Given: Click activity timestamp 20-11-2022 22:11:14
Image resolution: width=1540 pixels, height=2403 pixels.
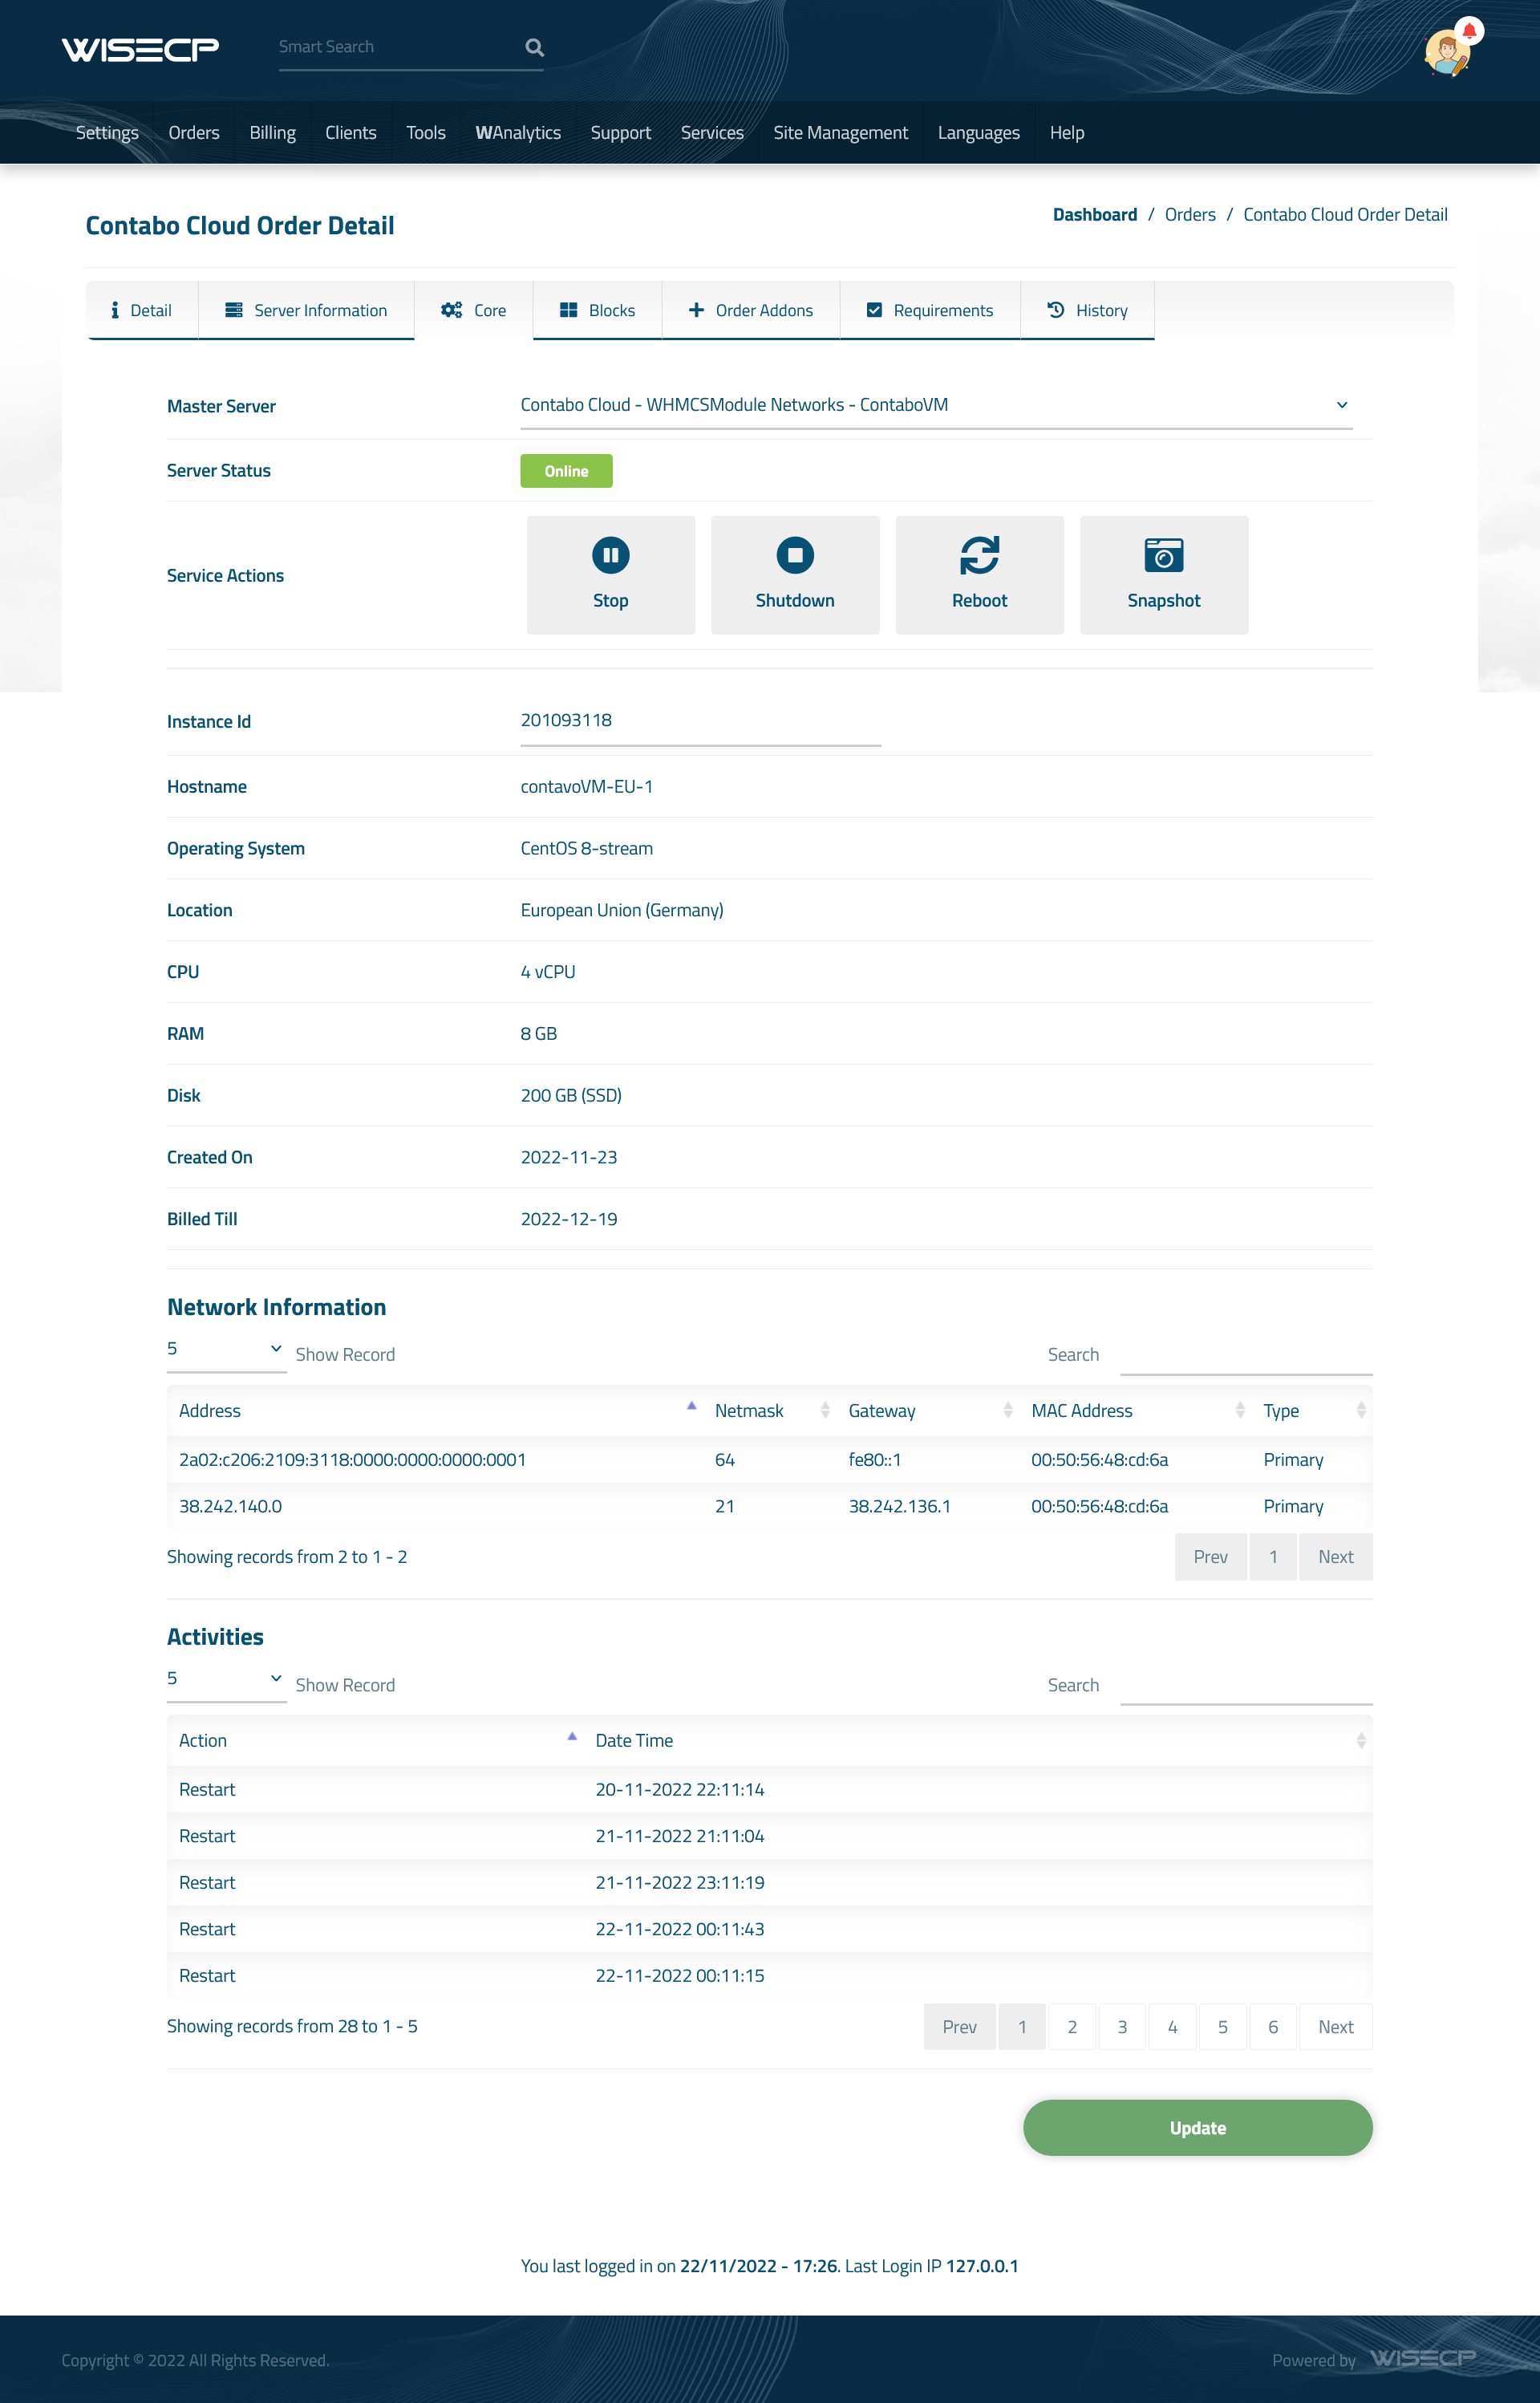Looking at the screenshot, I should (680, 1789).
